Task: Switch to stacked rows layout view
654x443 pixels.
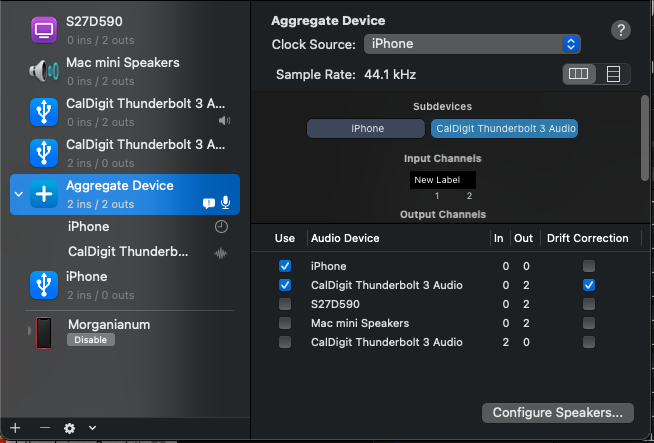Action: 613,74
